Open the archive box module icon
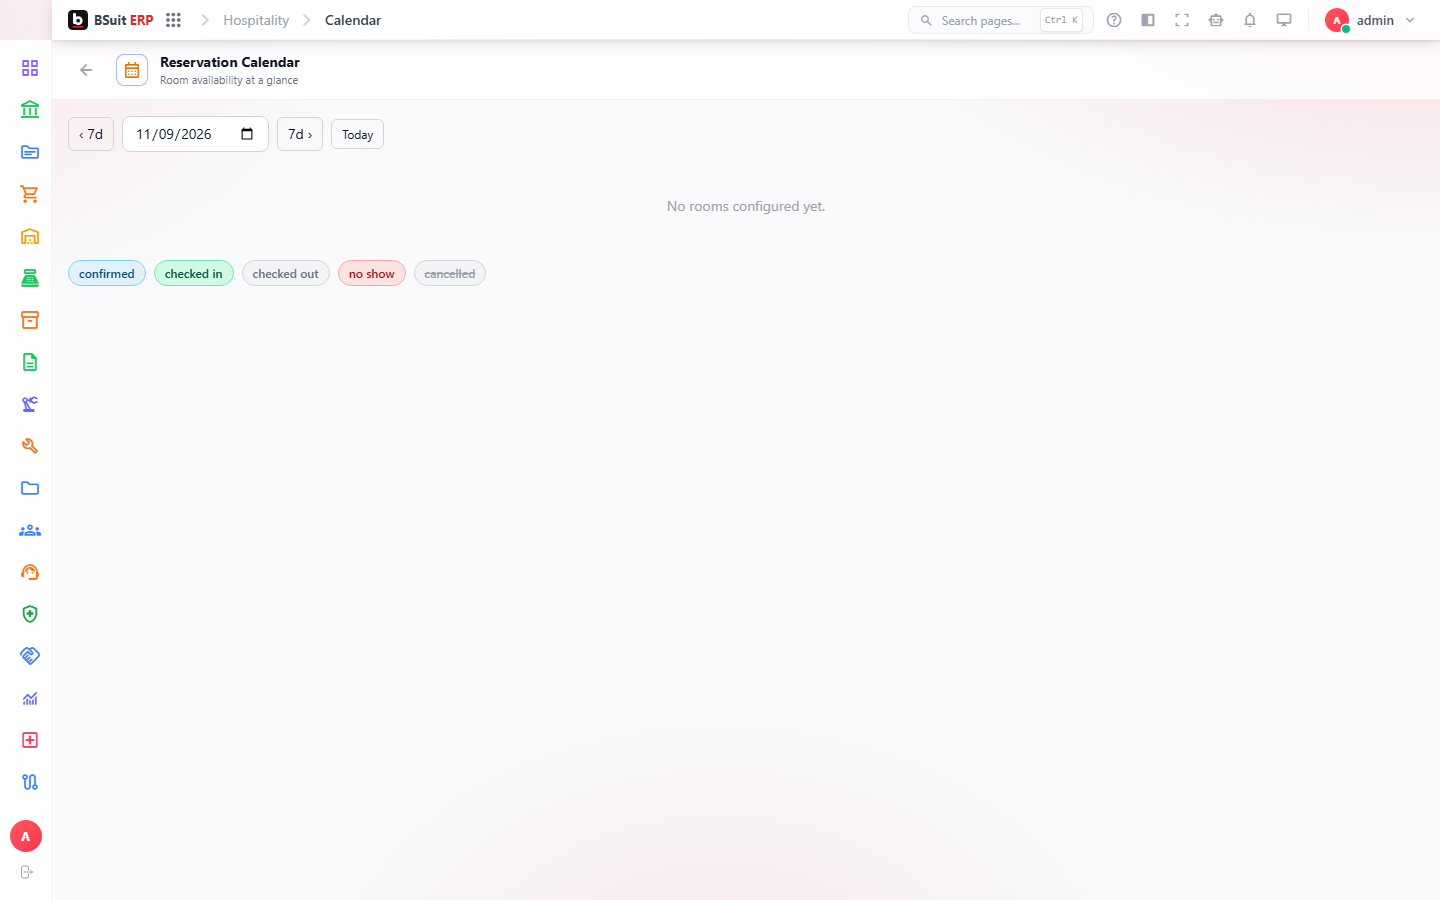The width and height of the screenshot is (1440, 900). click(30, 320)
